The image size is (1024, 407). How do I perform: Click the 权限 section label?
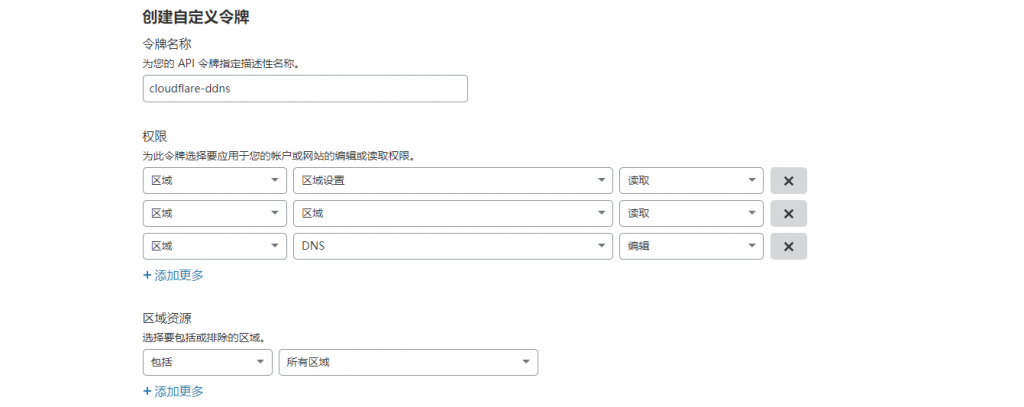click(x=154, y=136)
